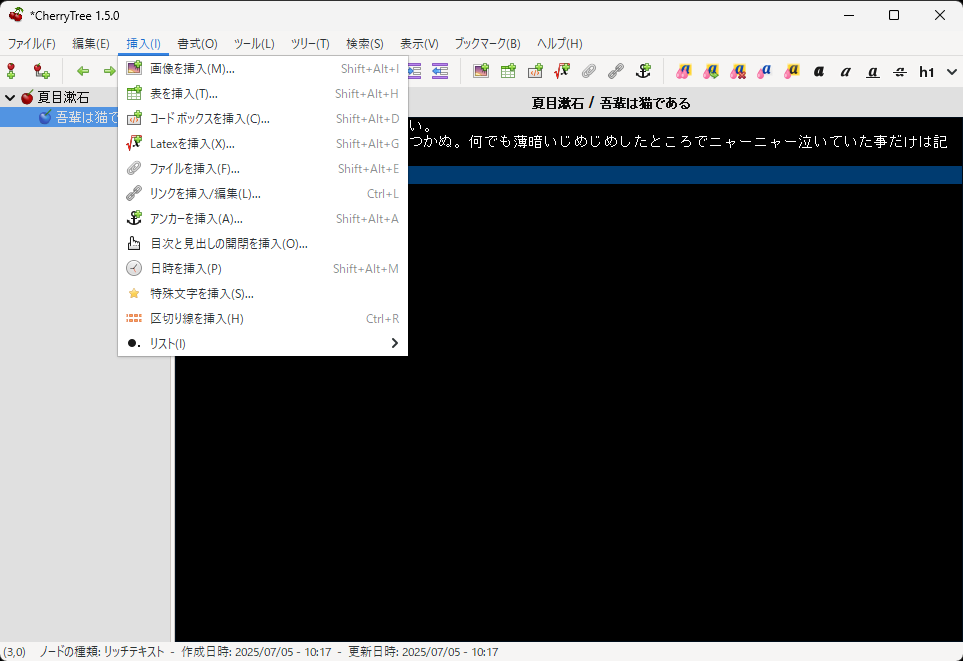Click the toolbar chain link icon

pos(616,71)
